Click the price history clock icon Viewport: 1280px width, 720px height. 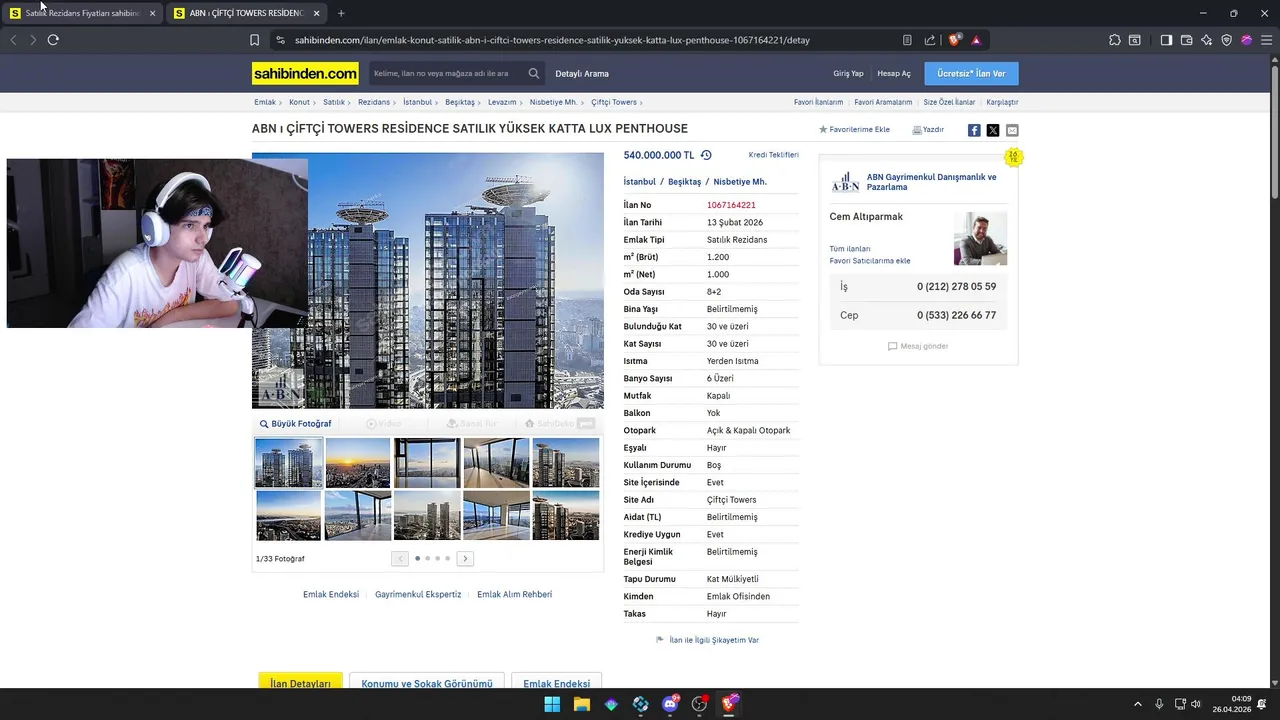tap(706, 155)
